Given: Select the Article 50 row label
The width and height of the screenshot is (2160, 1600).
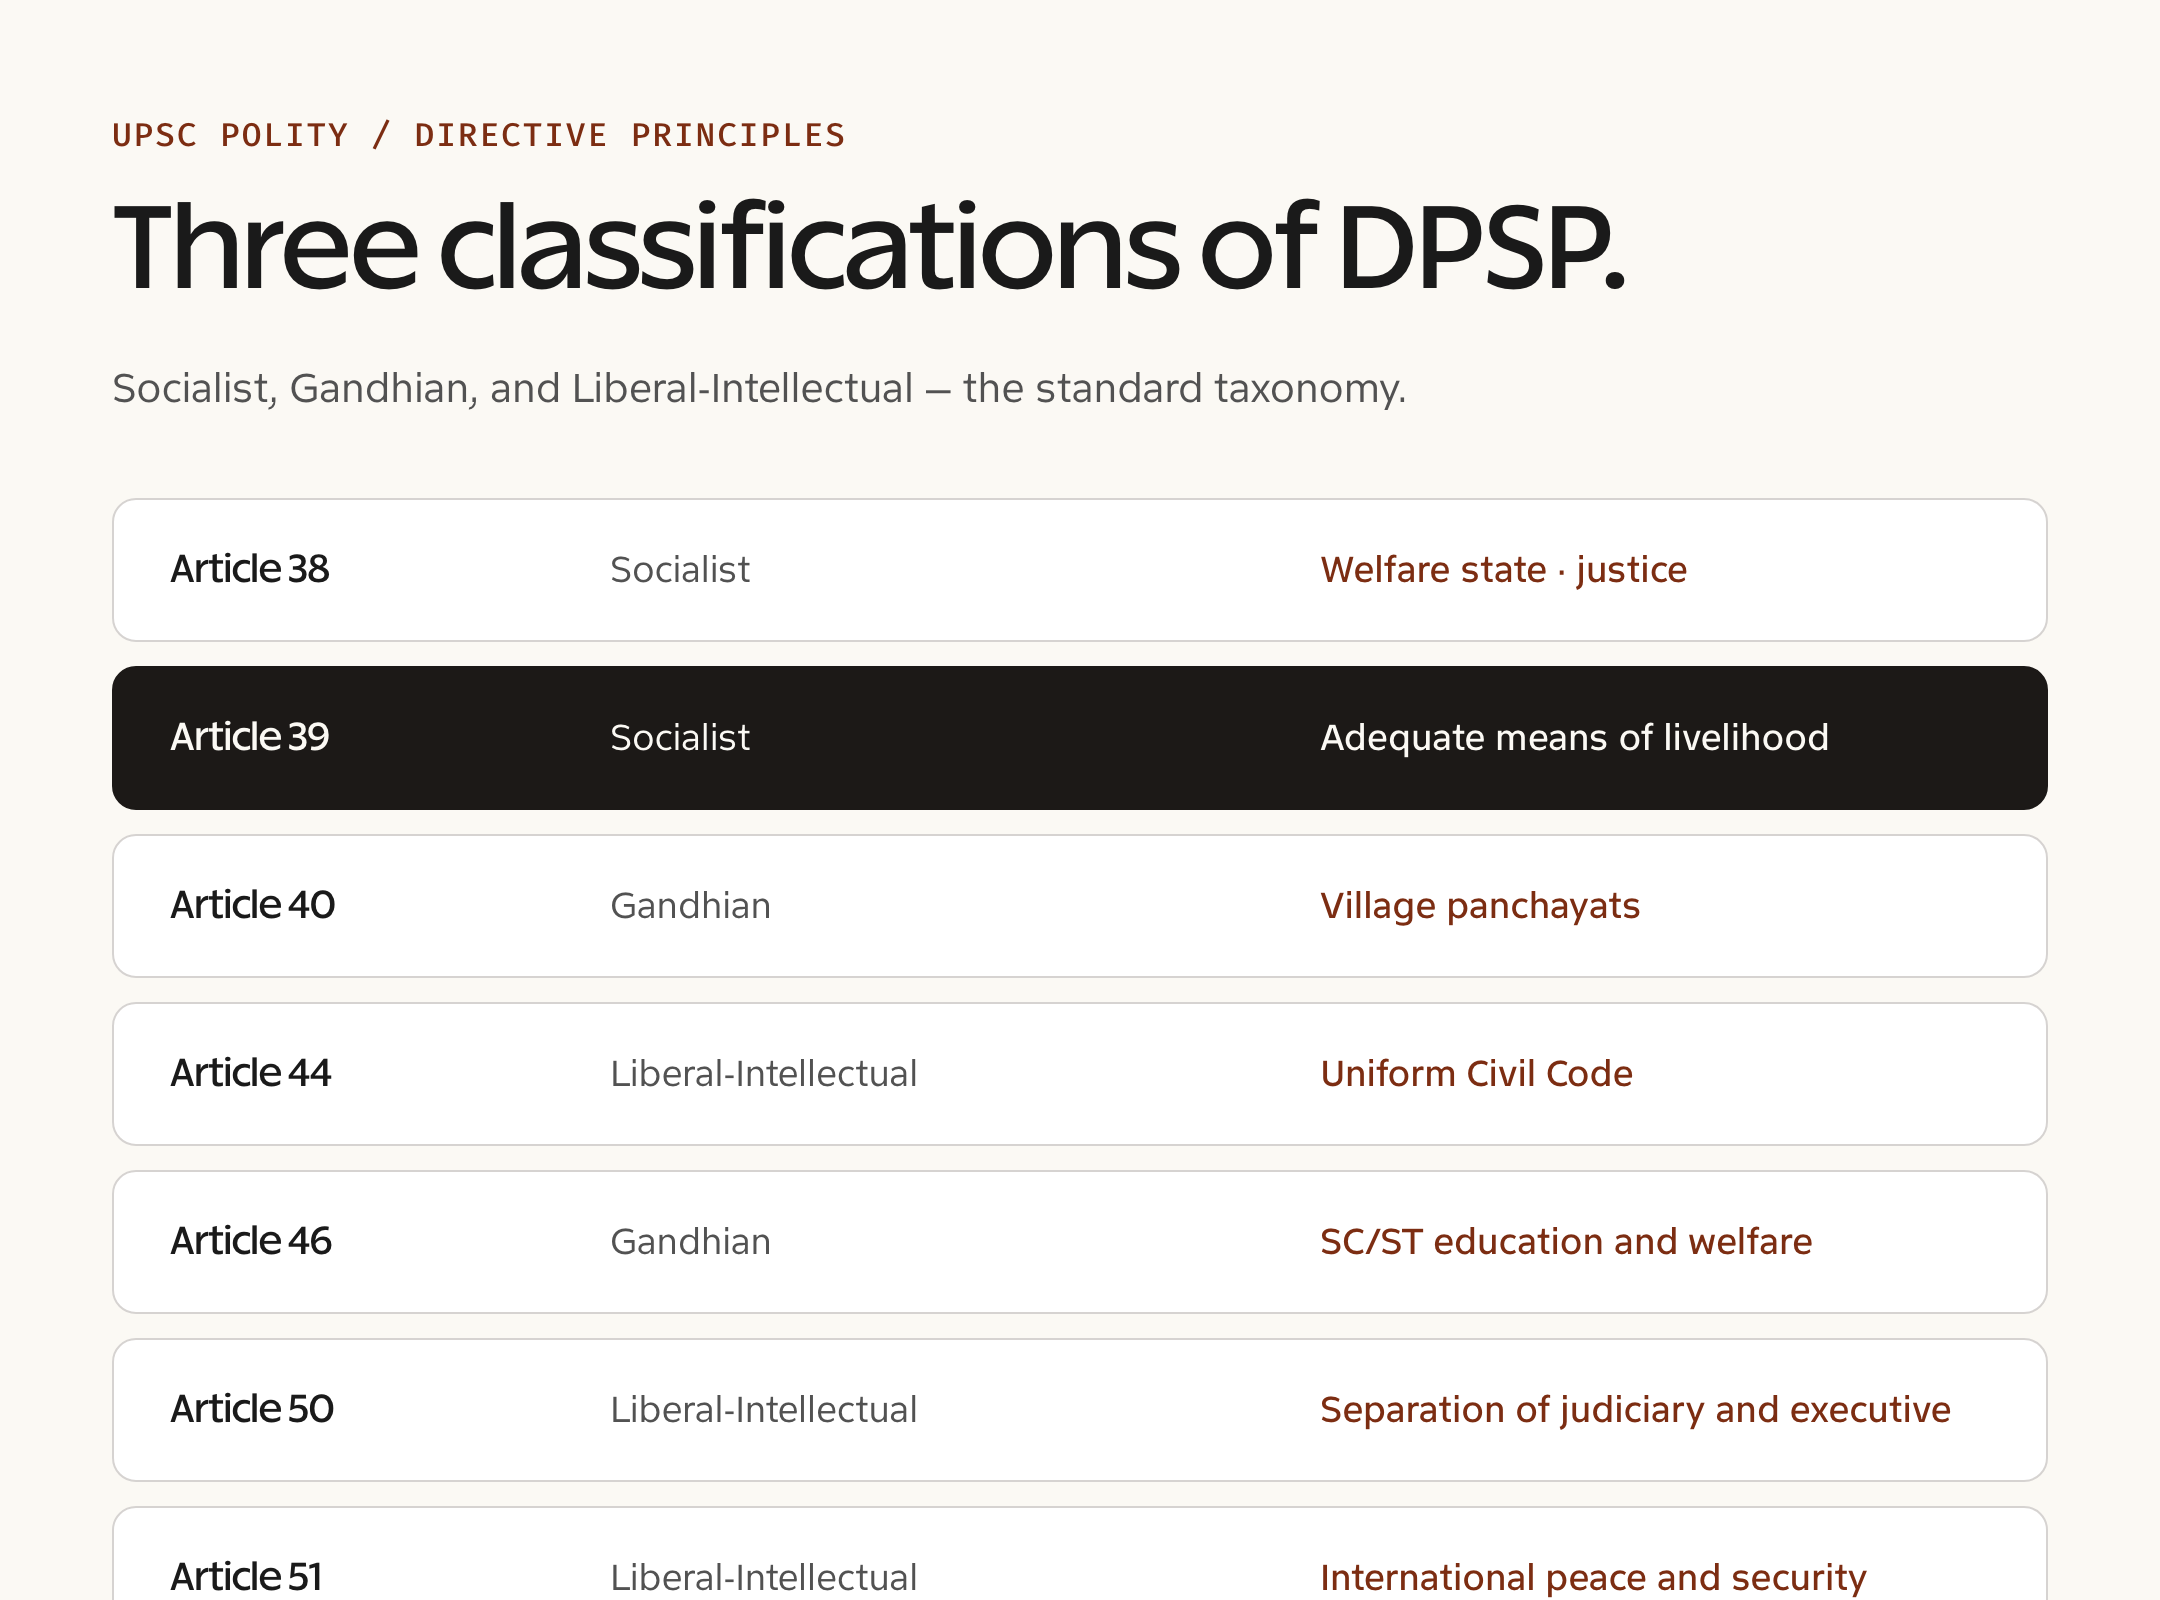Looking at the screenshot, I should (252, 1409).
